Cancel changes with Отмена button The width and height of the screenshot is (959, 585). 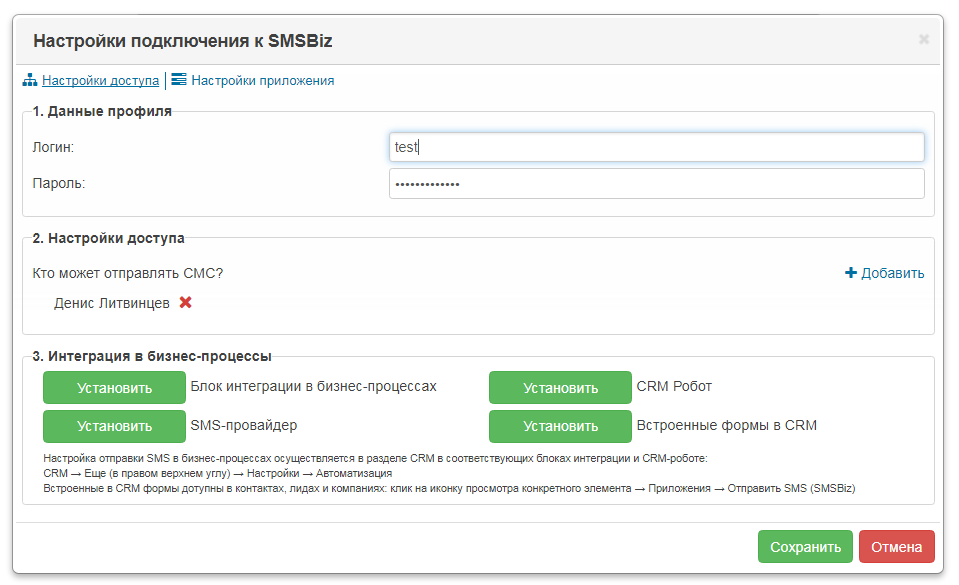[x=897, y=546]
